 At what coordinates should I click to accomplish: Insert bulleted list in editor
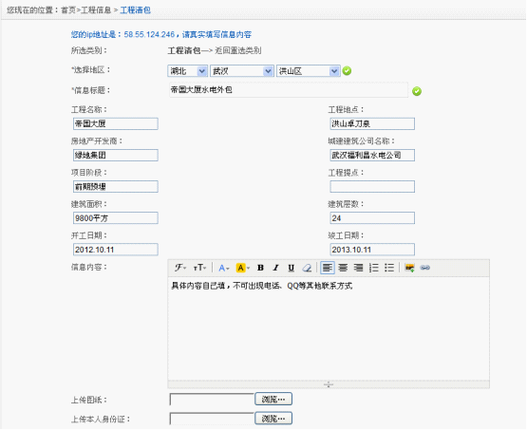(389, 268)
